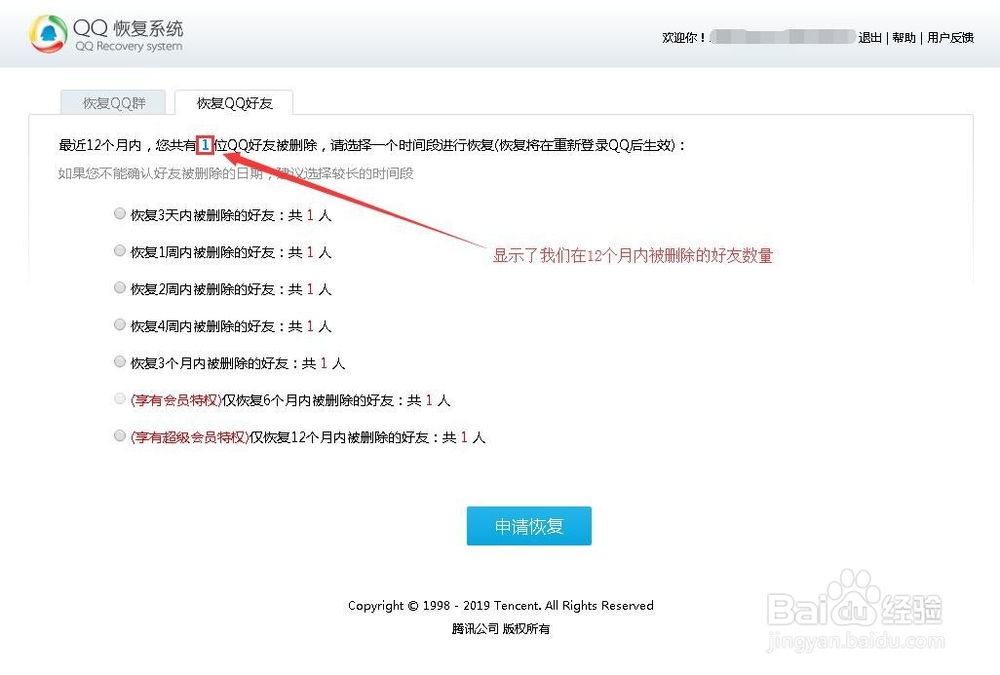Open the 帮助 help link

(x=903, y=38)
